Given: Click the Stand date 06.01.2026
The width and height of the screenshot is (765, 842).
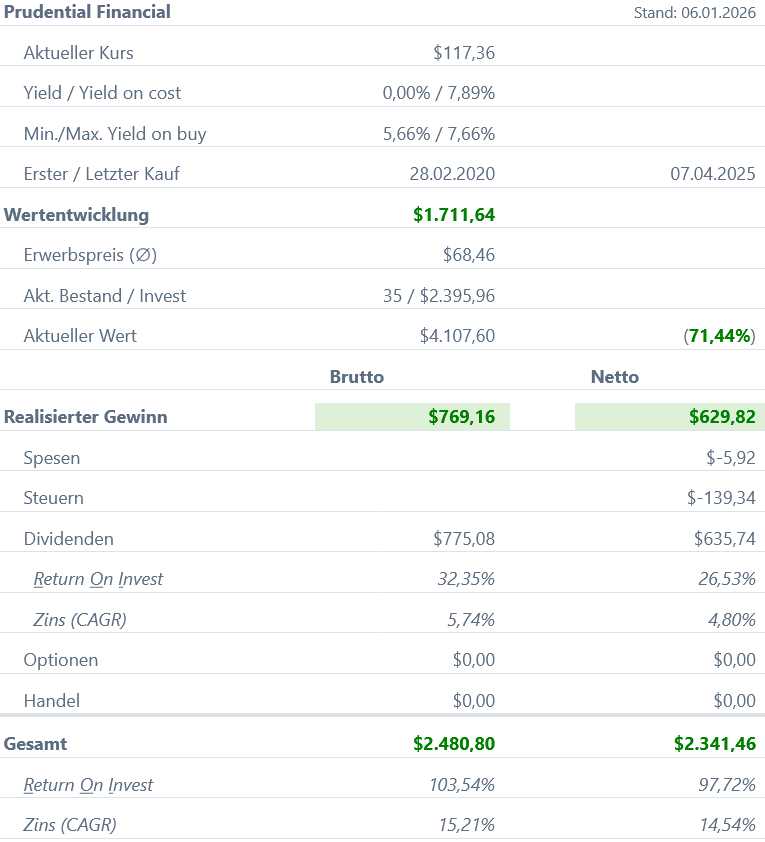Looking at the screenshot, I should pyautogui.click(x=694, y=13).
